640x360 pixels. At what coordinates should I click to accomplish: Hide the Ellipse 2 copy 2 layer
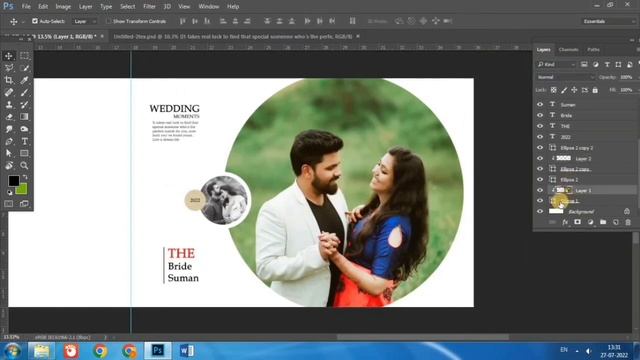coord(540,147)
